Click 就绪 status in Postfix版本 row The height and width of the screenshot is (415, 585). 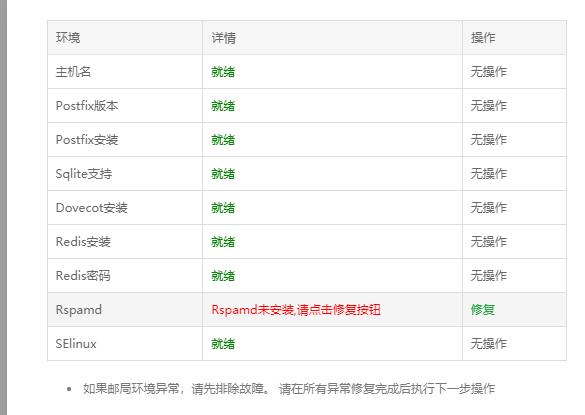223,106
